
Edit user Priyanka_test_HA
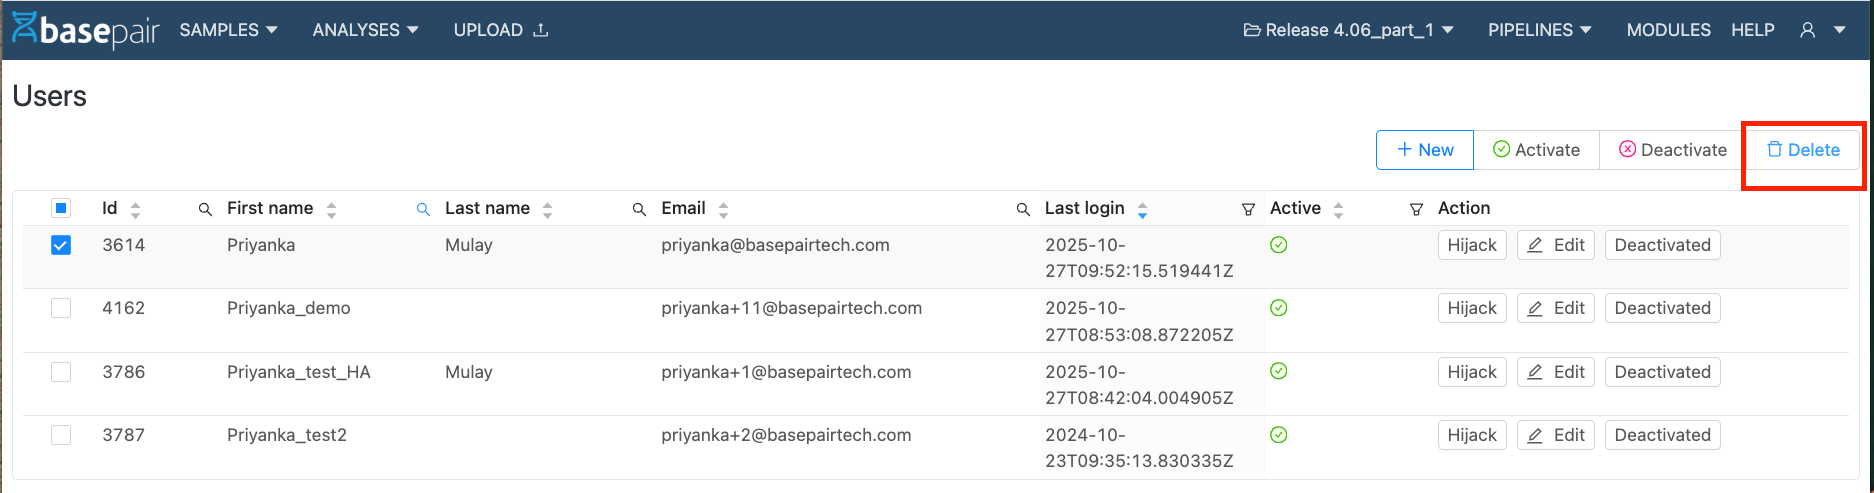click(1555, 372)
